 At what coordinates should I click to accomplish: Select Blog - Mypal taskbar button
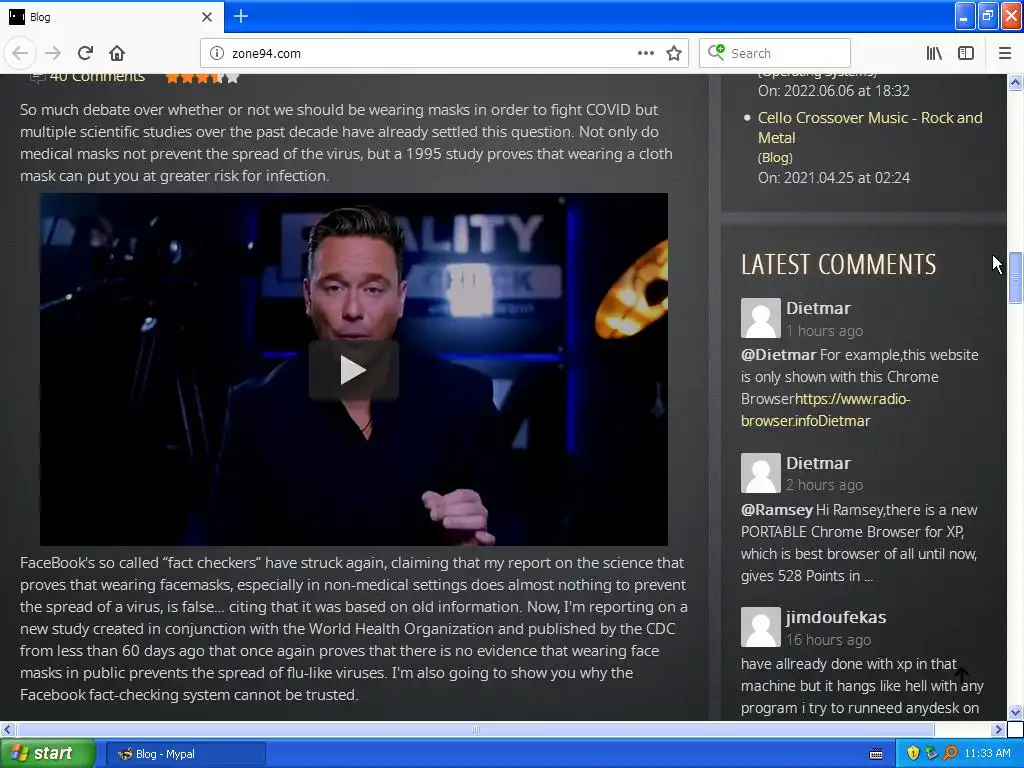[x=185, y=754]
